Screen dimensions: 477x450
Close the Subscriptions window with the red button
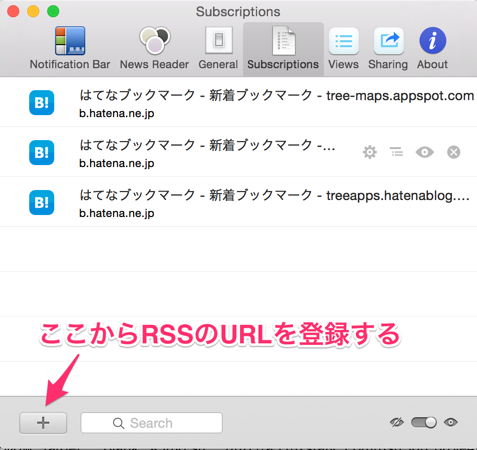(x=13, y=11)
